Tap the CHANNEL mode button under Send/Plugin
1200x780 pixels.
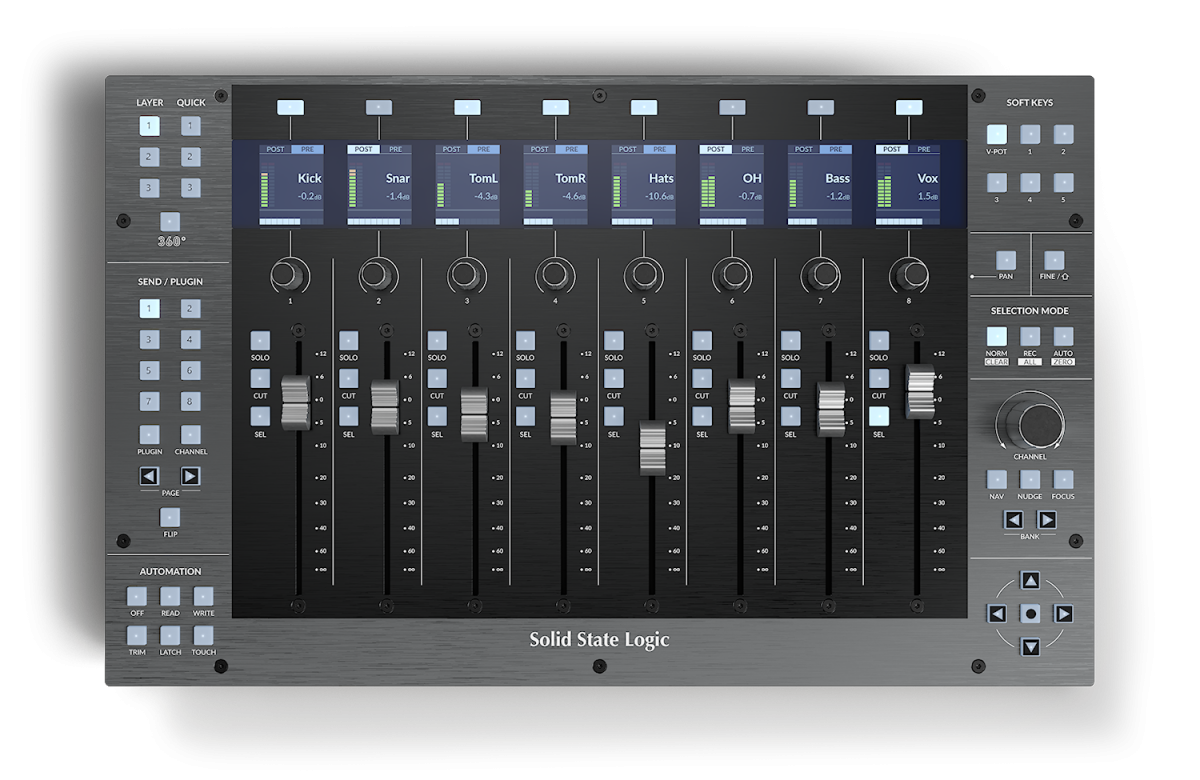click(x=191, y=435)
